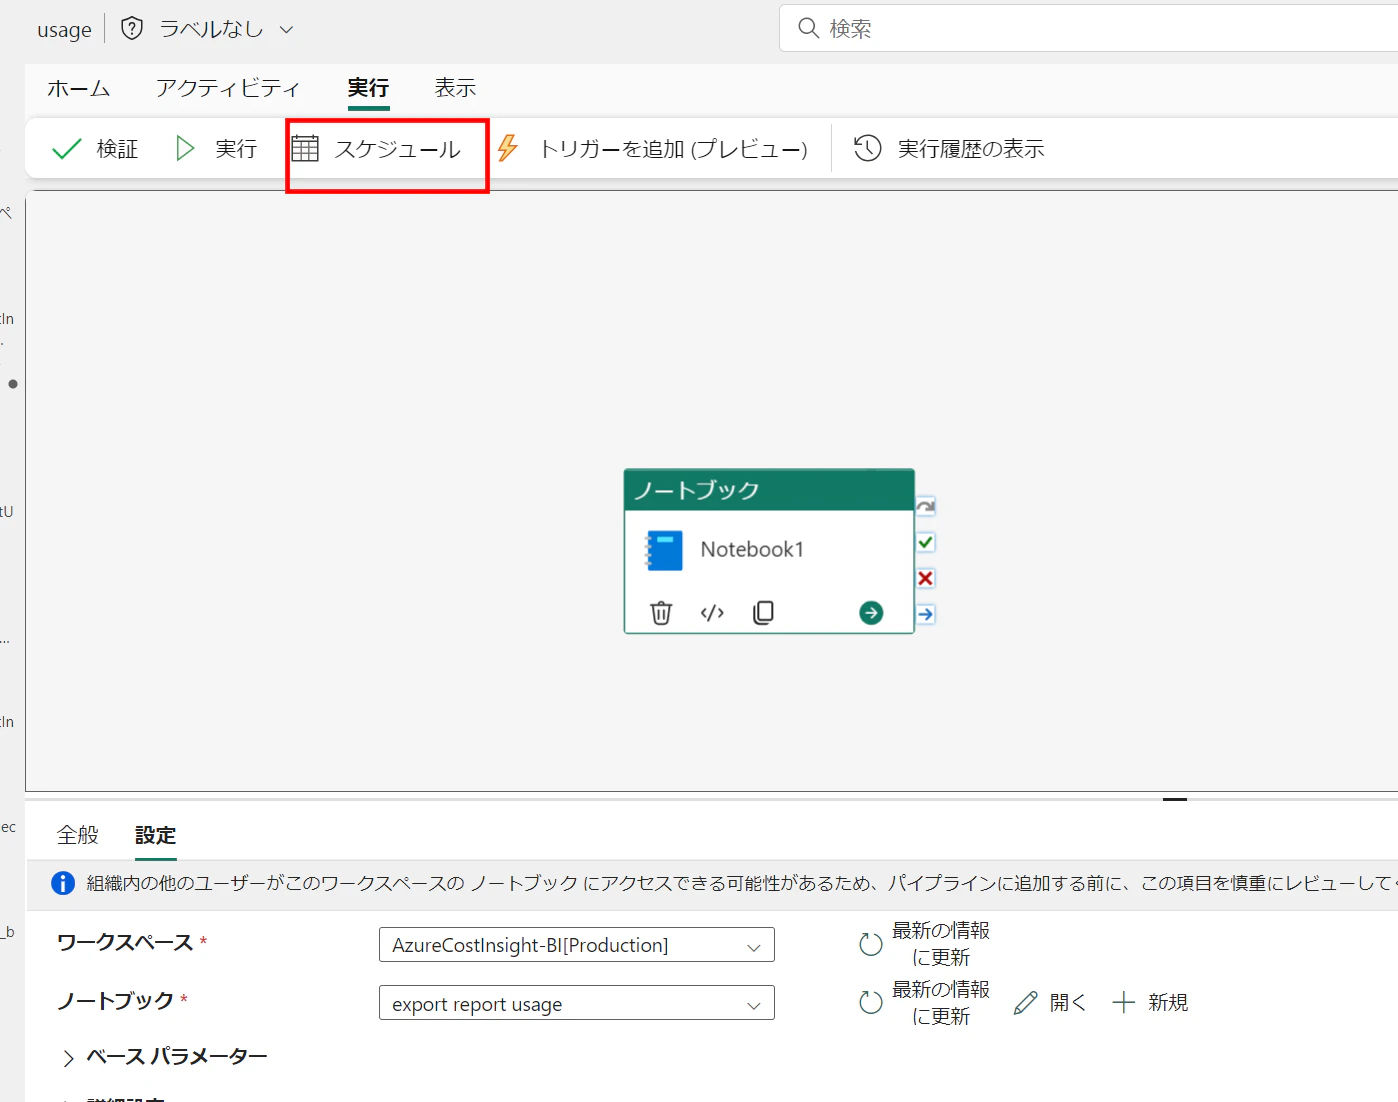
Task: Click the on-skip gray arrow connector
Action: coord(926,506)
